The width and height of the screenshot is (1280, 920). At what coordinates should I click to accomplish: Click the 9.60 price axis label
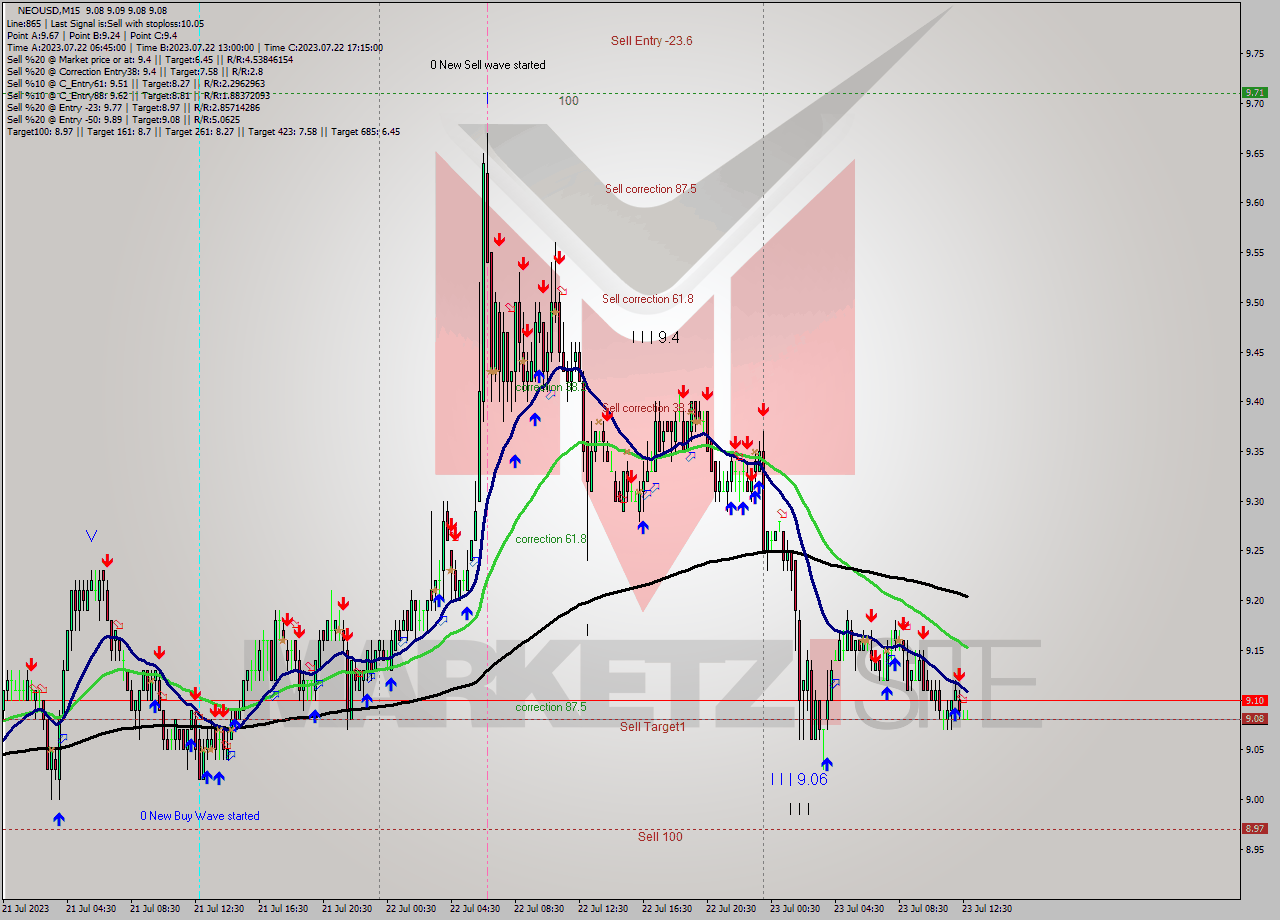pyautogui.click(x=1256, y=203)
